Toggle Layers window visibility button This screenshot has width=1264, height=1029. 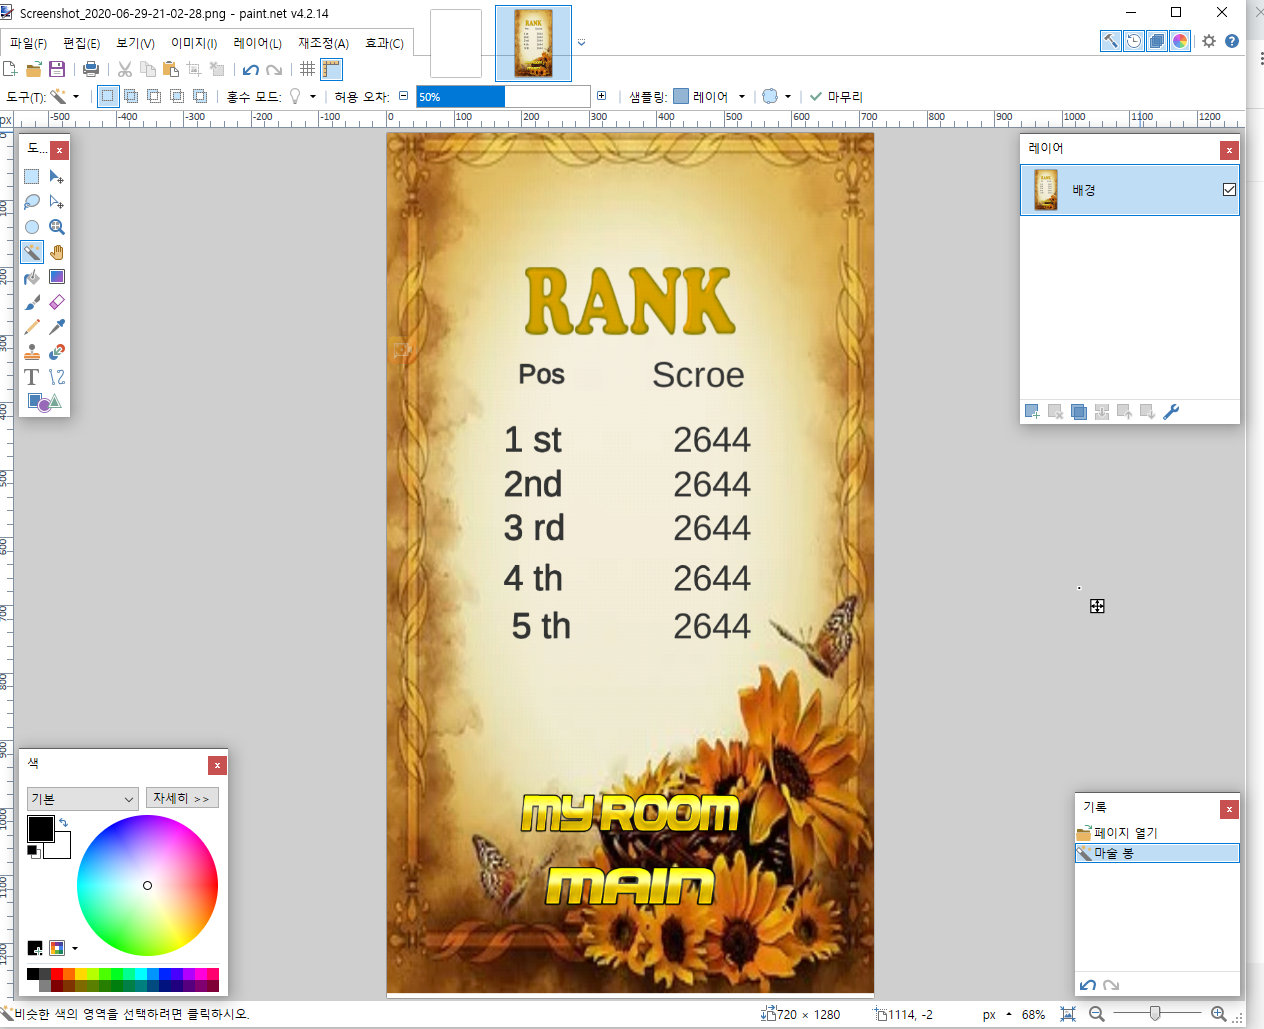tap(1156, 41)
